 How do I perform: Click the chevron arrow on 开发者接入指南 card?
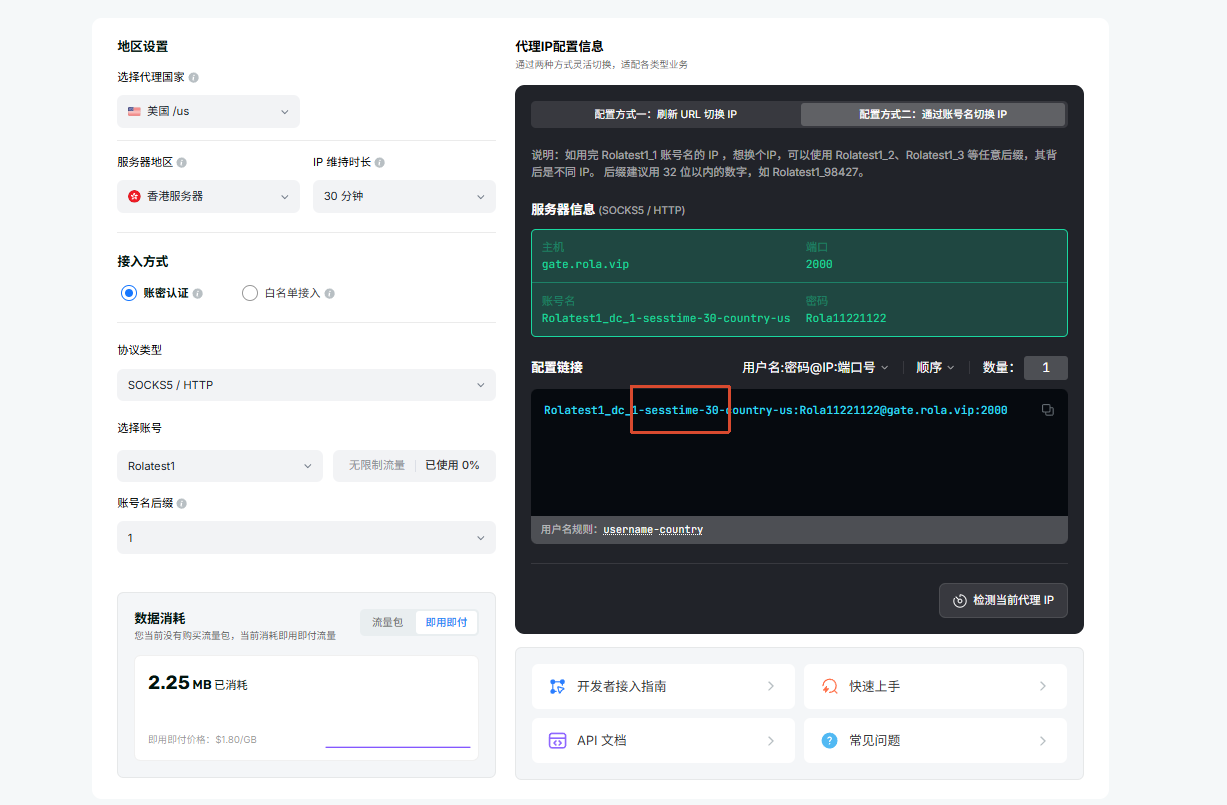[771, 686]
